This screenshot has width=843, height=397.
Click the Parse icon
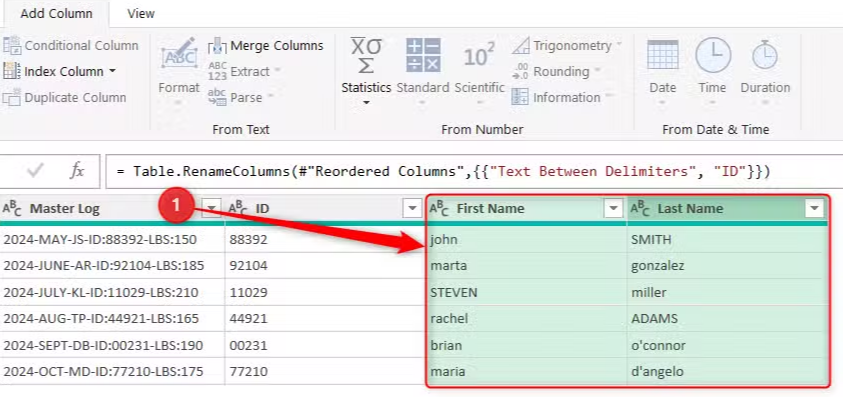[x=217, y=97]
